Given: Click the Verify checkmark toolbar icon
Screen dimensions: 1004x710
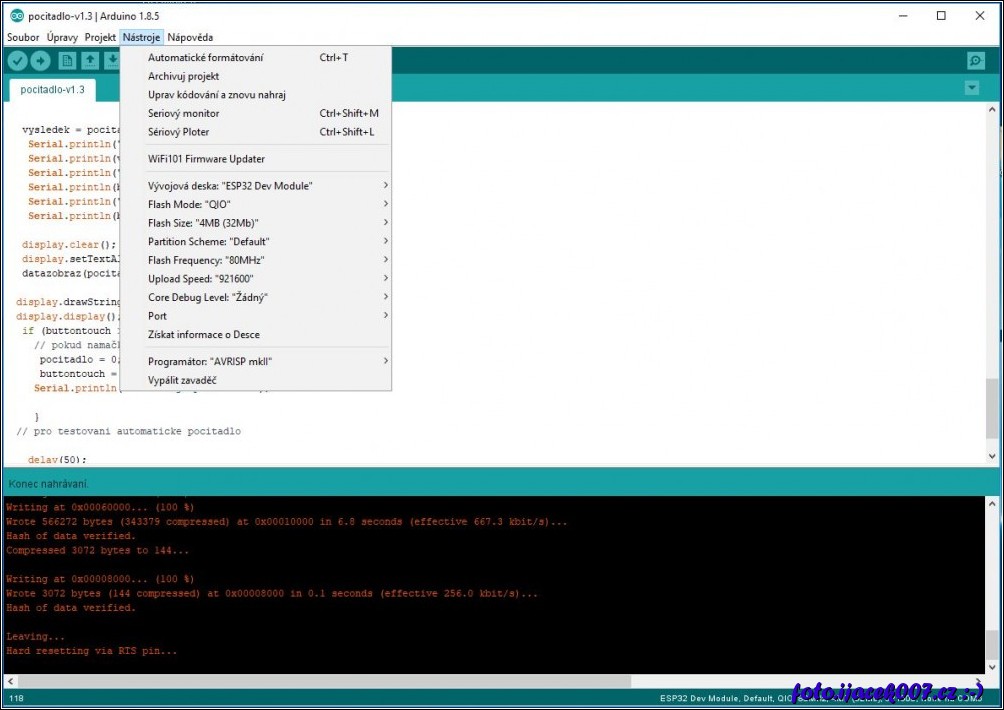Looking at the screenshot, I should [17, 61].
